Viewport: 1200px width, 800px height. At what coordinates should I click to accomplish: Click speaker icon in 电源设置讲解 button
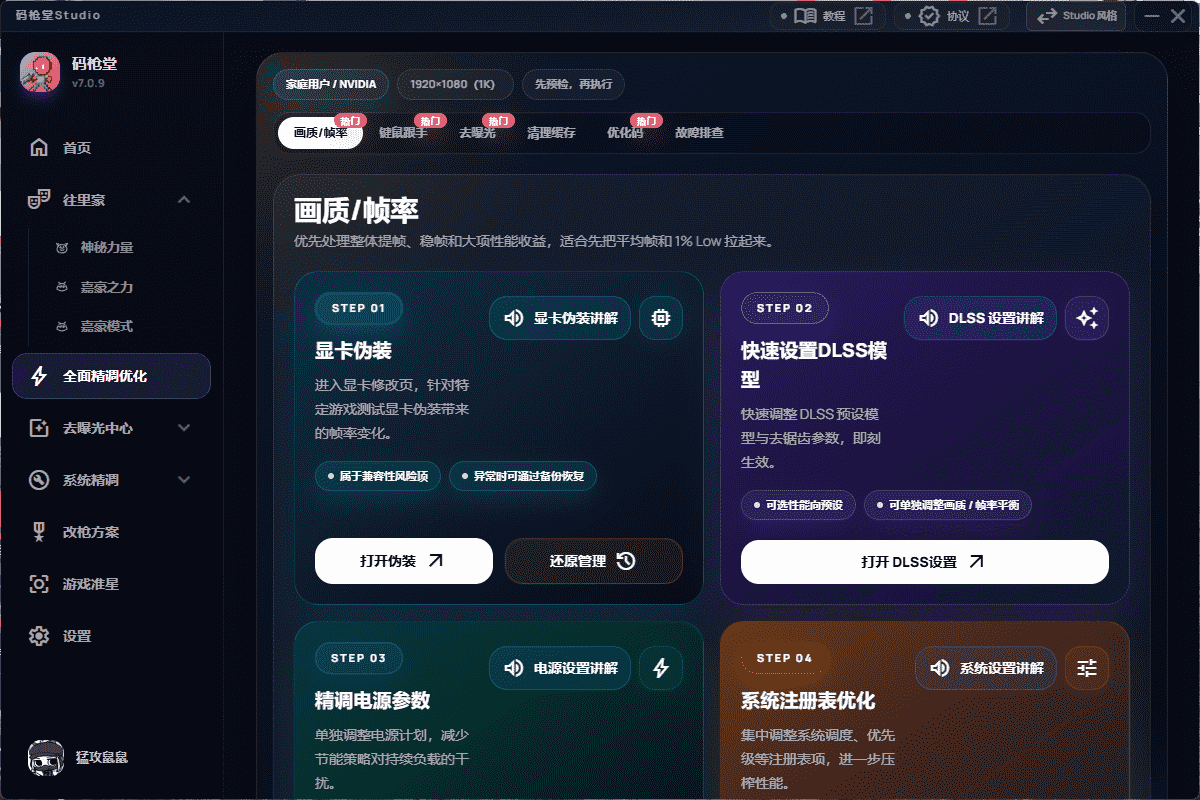[514, 668]
